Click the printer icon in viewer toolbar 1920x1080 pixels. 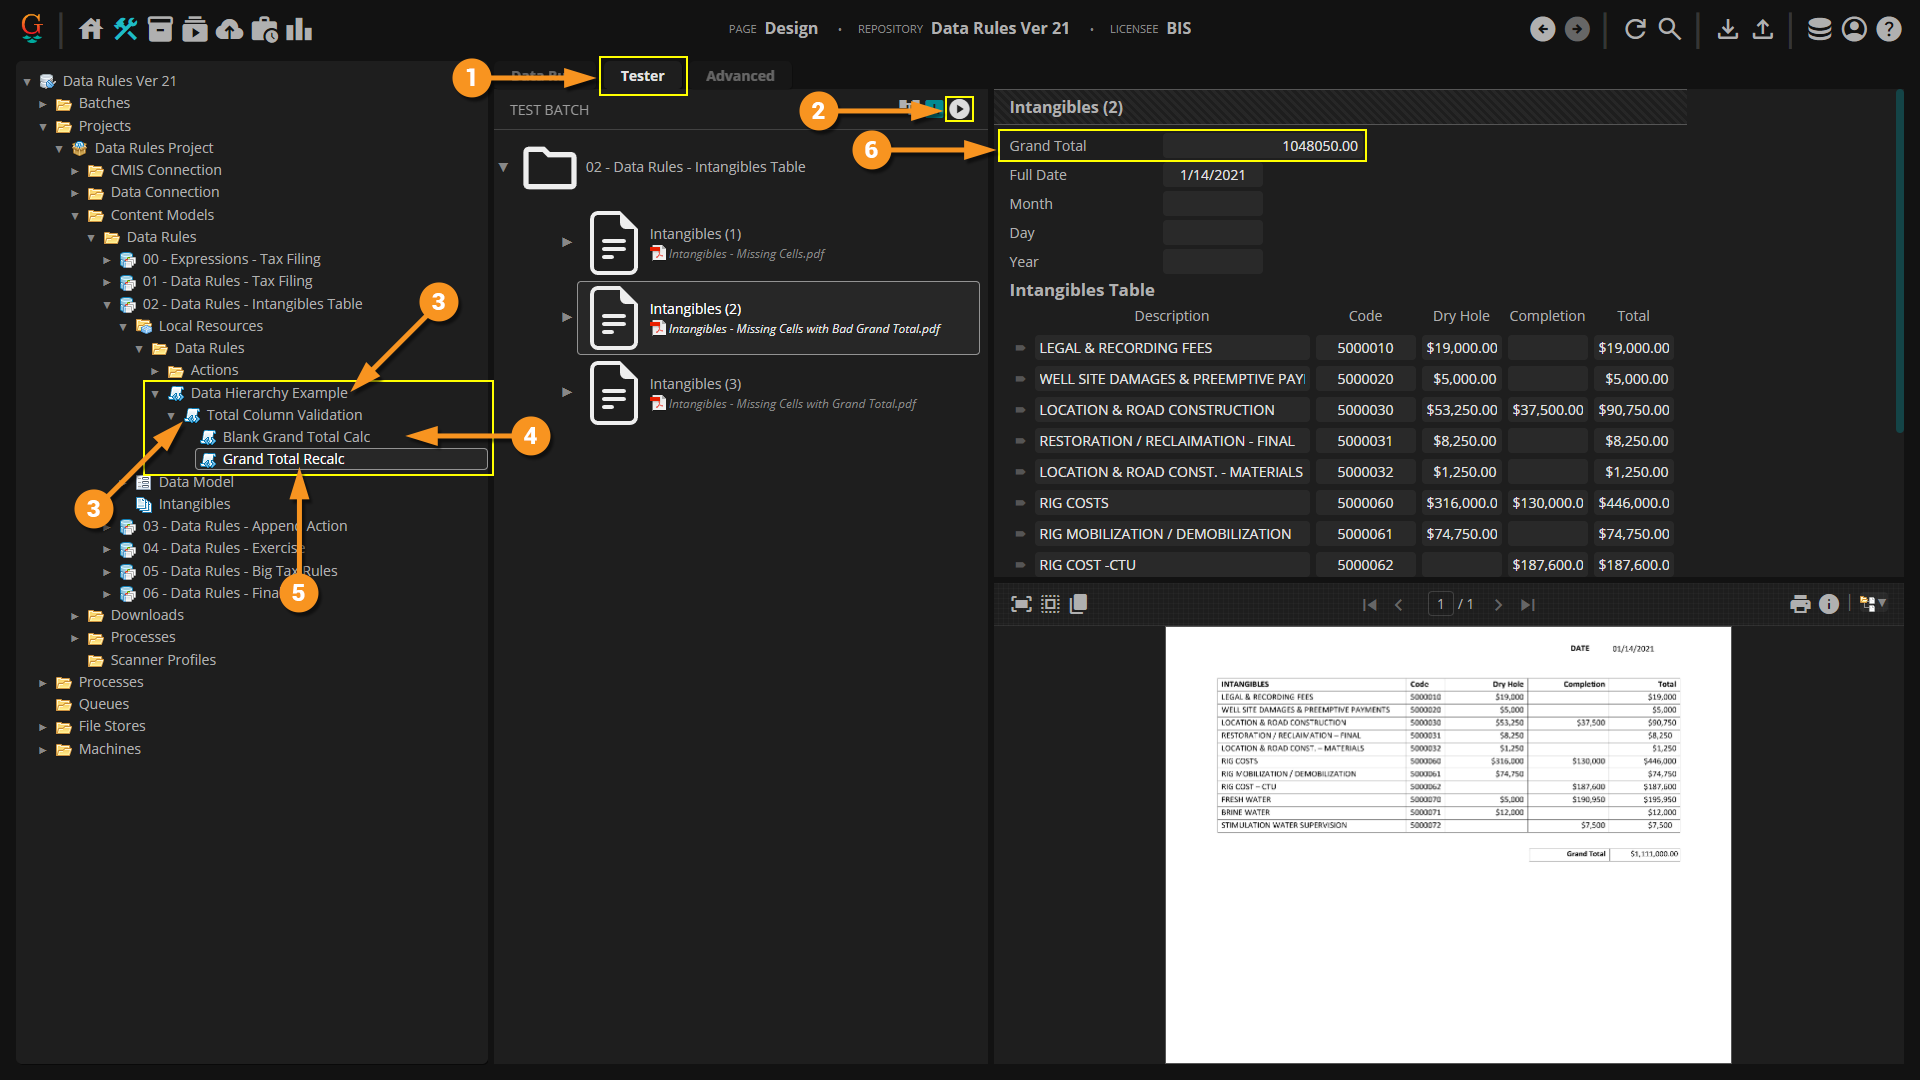pos(1800,604)
